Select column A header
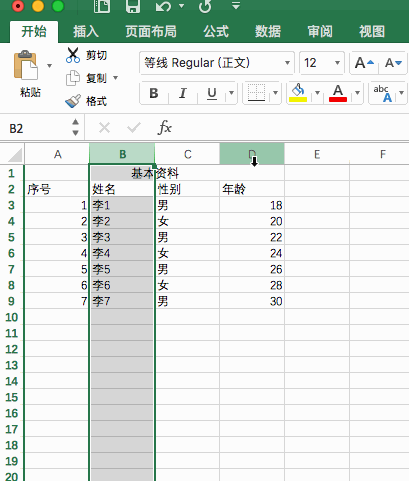Viewport: 409px width, 481px height. 57,154
